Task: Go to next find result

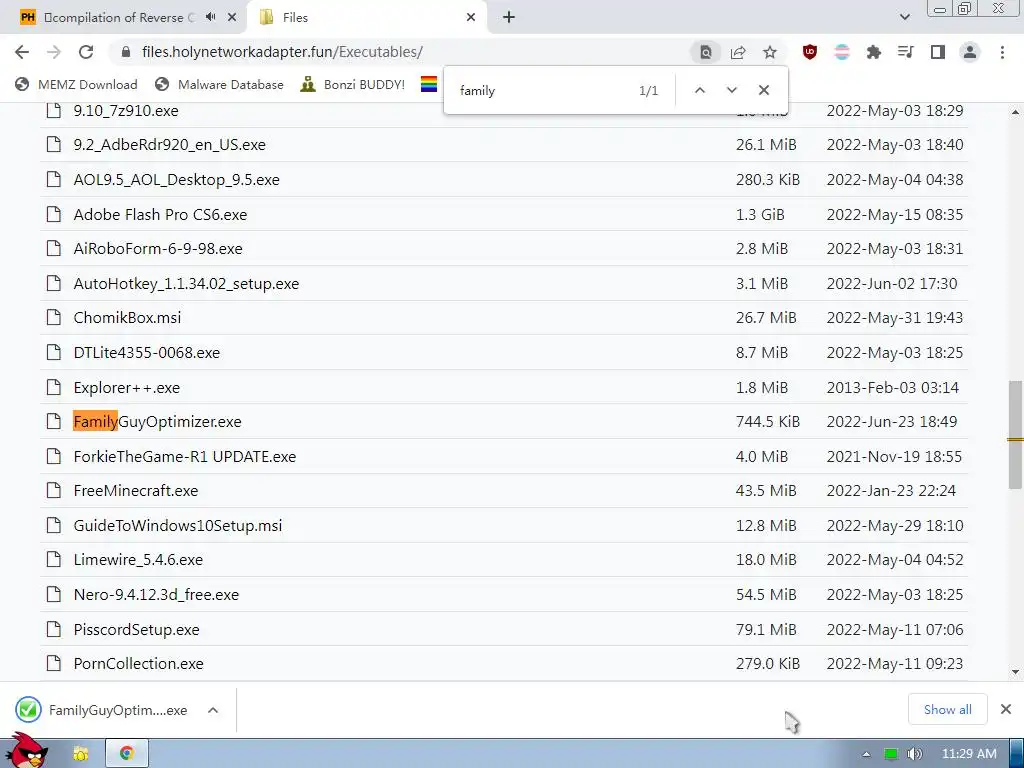Action: point(731,90)
